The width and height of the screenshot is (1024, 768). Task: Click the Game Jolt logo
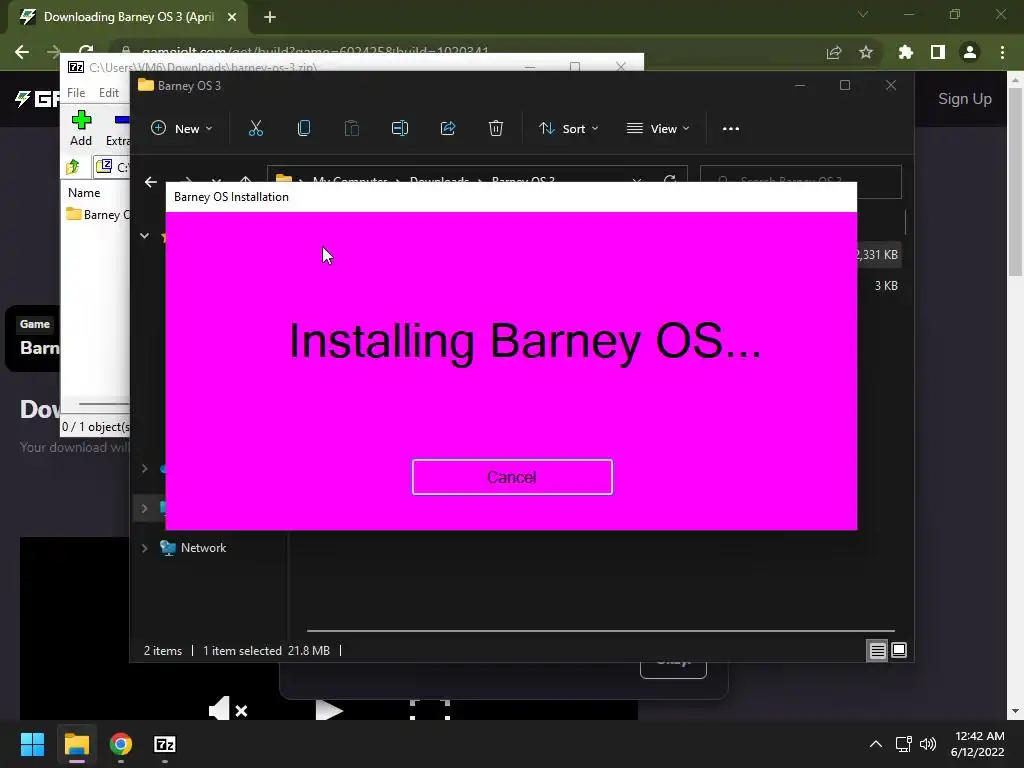pyautogui.click(x=37, y=99)
